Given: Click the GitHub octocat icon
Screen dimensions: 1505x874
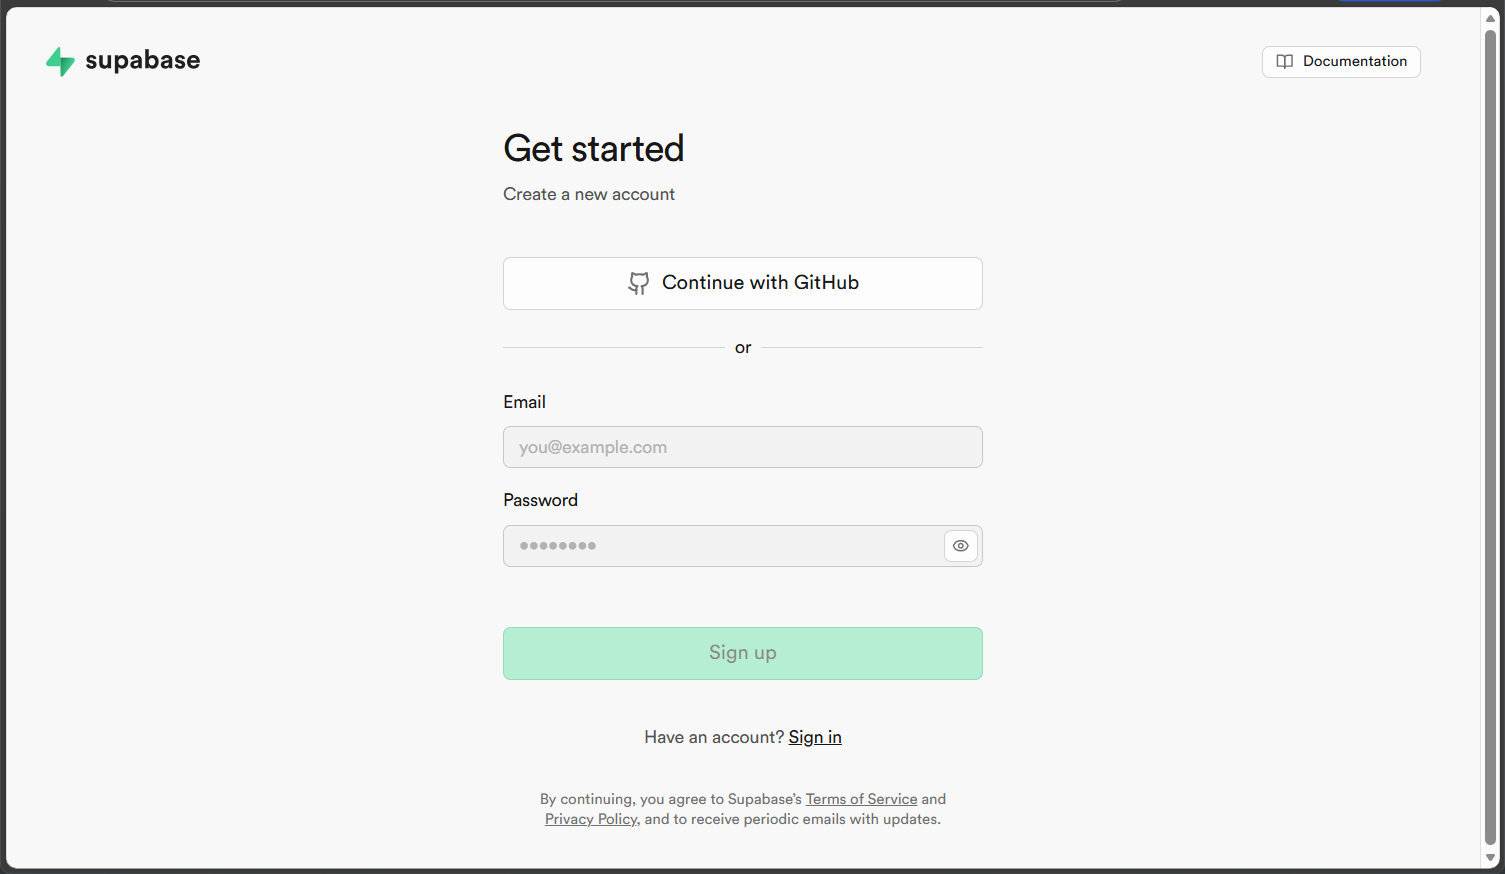Looking at the screenshot, I should (638, 284).
